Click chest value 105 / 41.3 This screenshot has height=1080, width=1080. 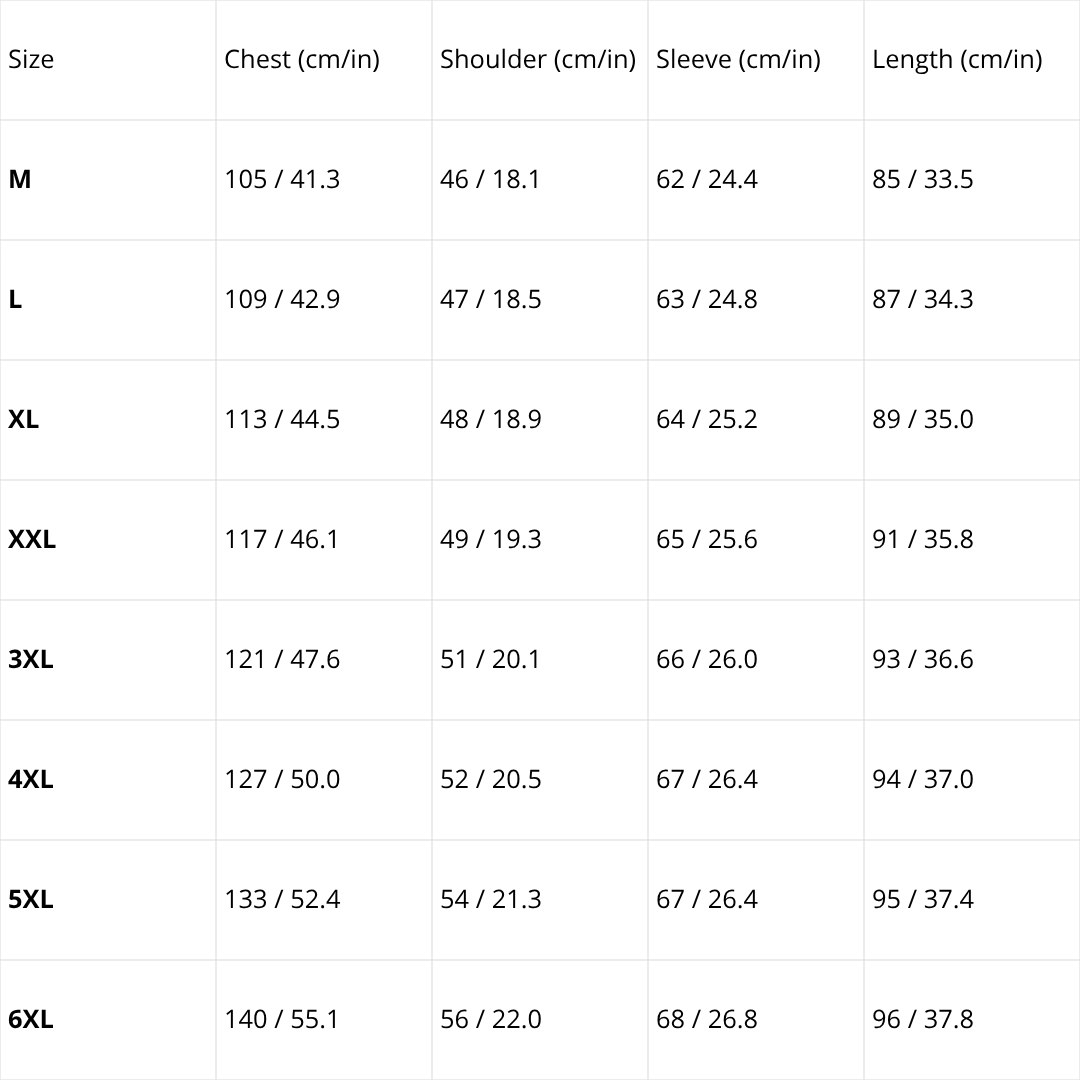(x=282, y=180)
